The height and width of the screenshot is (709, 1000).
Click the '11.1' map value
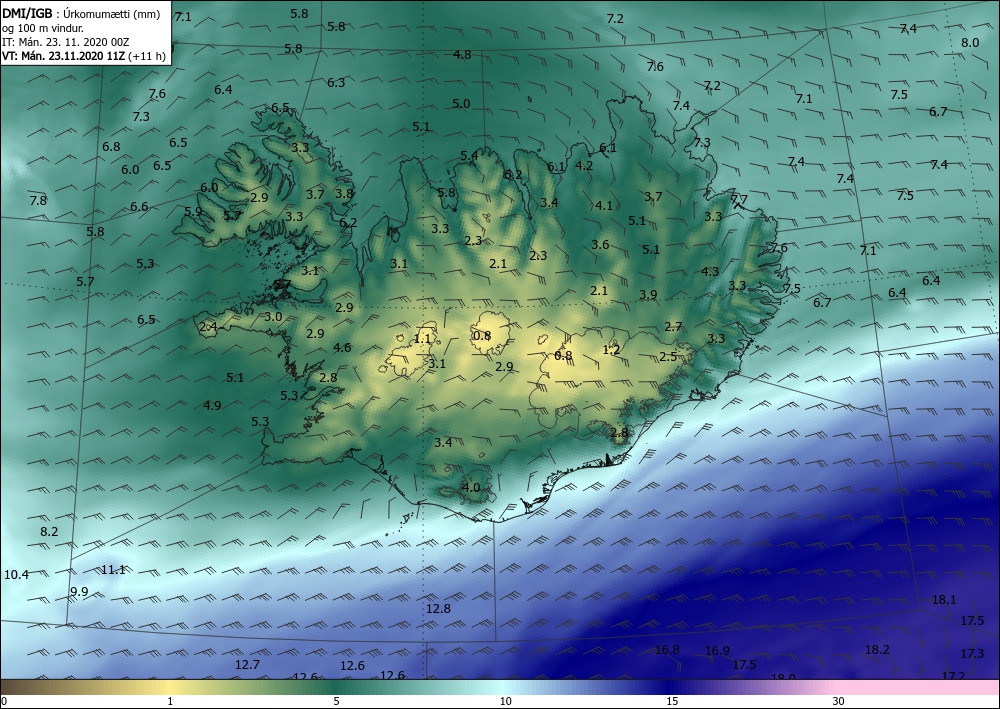(x=113, y=569)
